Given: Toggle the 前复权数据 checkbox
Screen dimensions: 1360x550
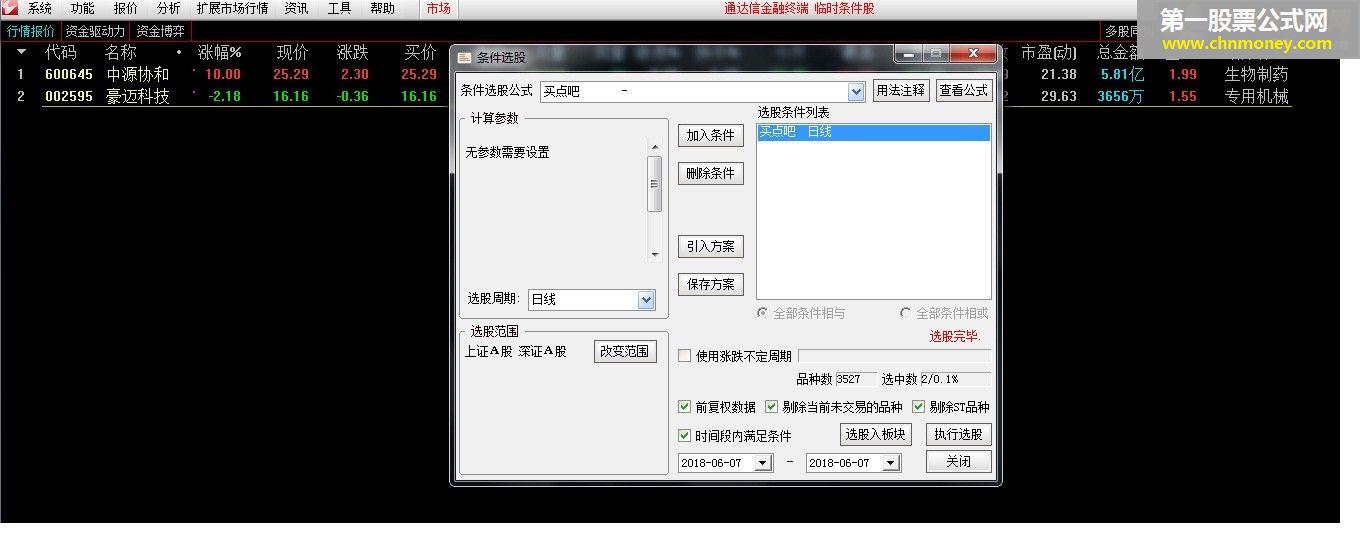Looking at the screenshot, I should tap(685, 407).
